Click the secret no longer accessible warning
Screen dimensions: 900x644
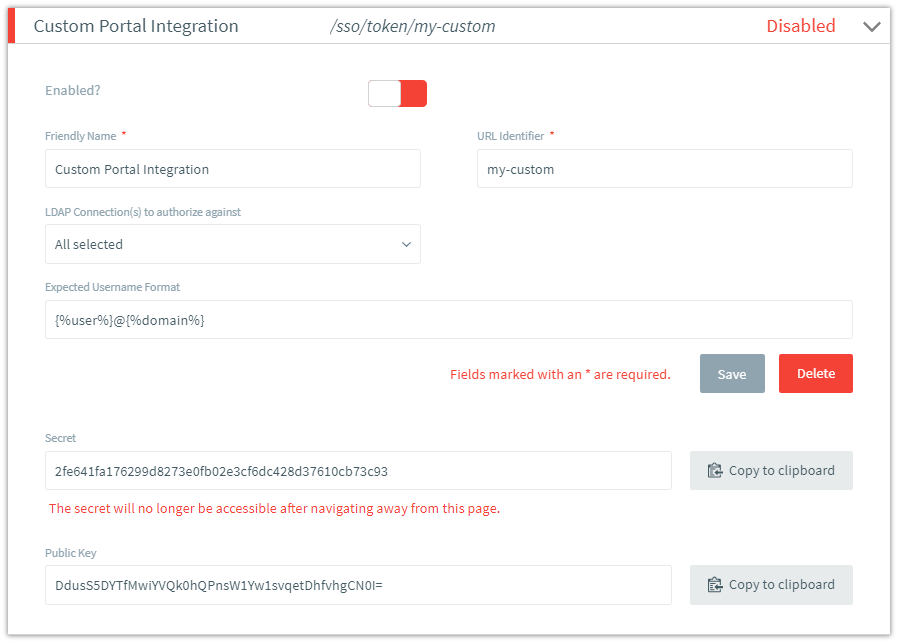(274, 508)
